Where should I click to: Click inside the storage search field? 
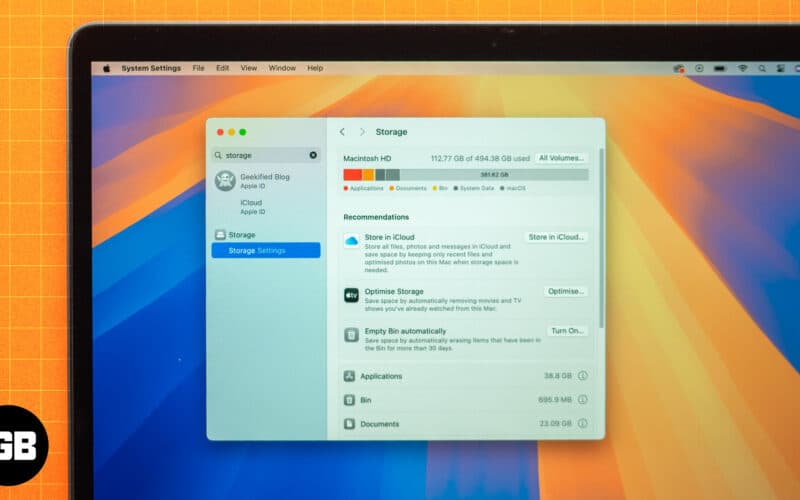click(x=266, y=155)
